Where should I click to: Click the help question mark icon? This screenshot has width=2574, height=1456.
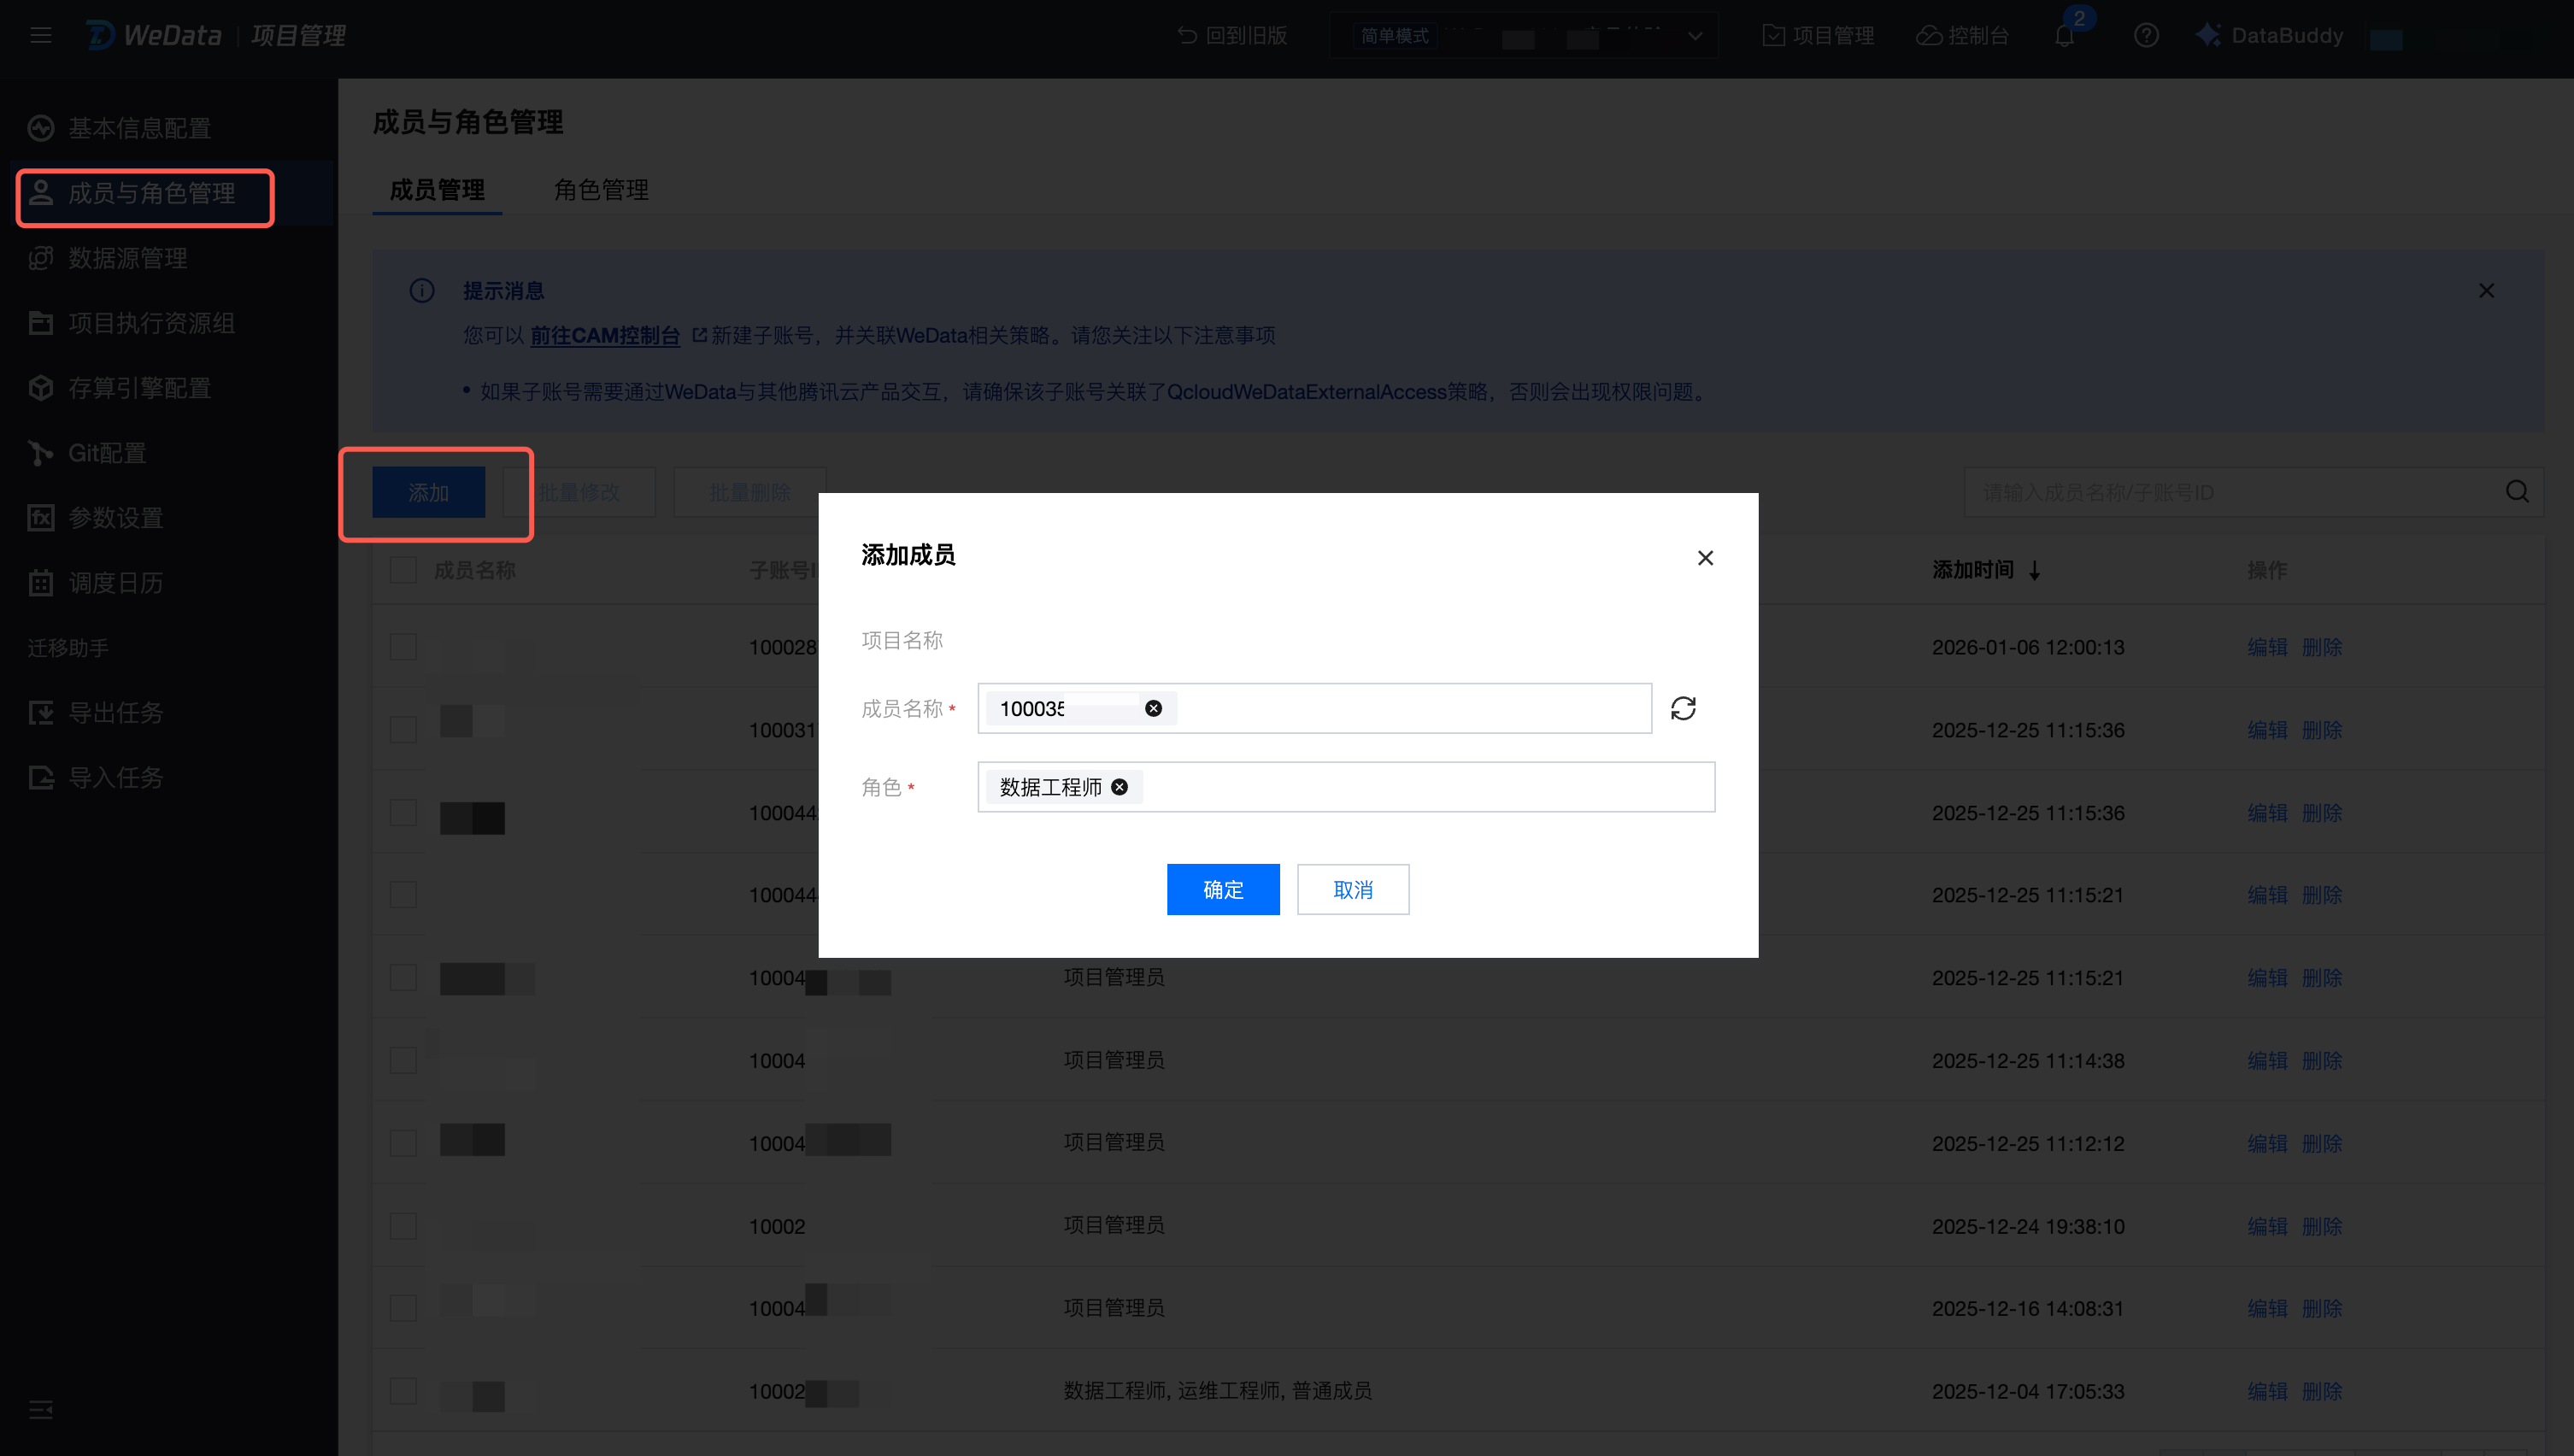click(2145, 36)
